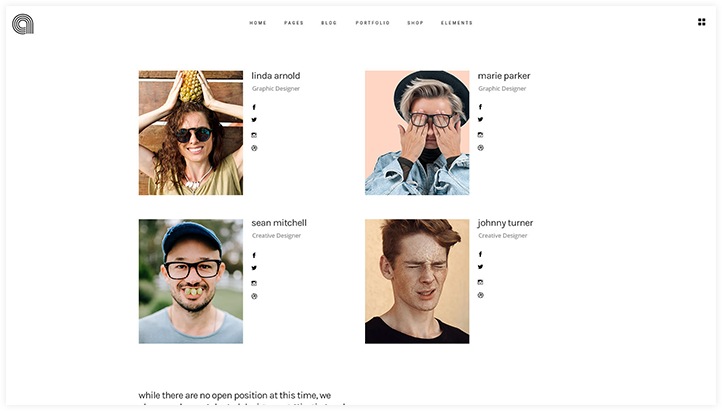Open Marie Parker's Dribbble icon
This screenshot has width=722, height=411.
coord(480,148)
